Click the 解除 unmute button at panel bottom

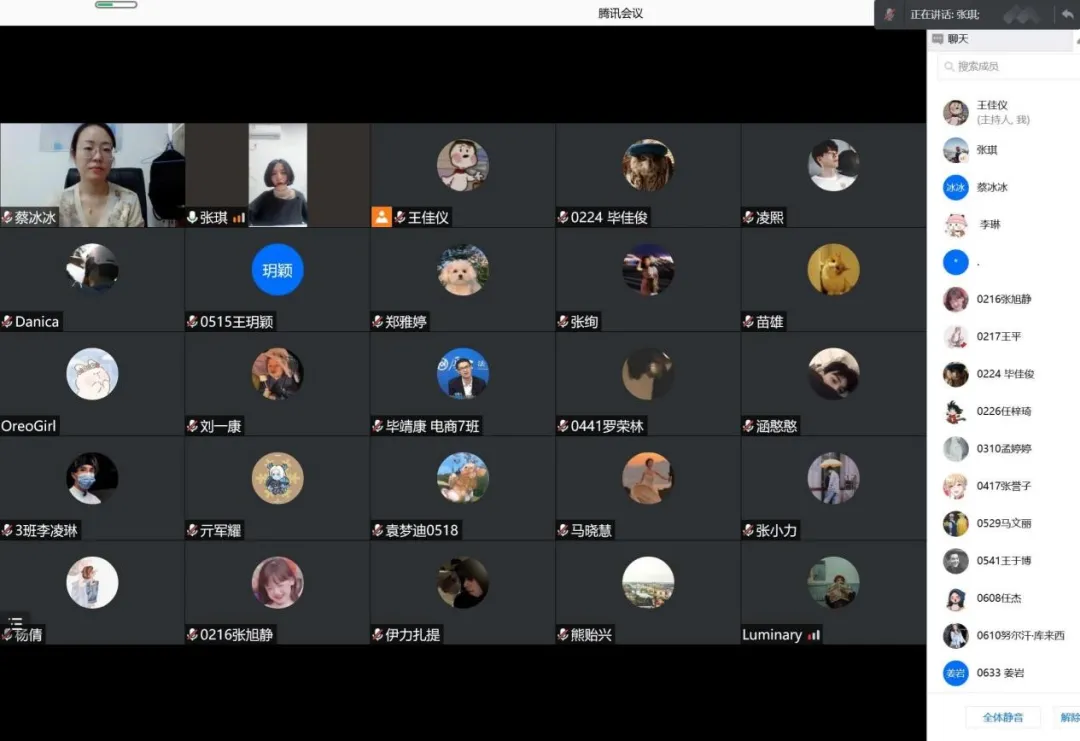pos(1069,717)
